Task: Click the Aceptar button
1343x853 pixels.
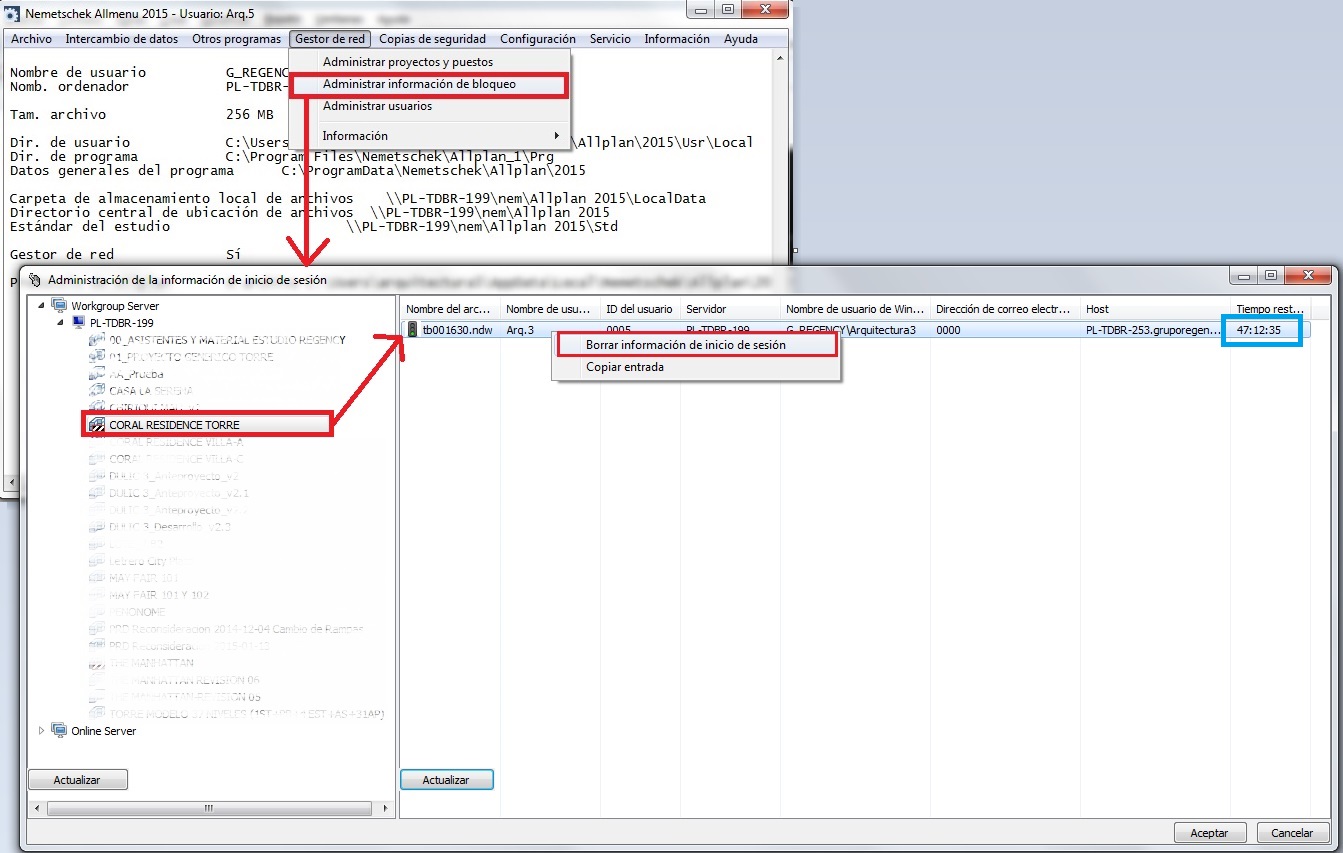Action: click(1209, 832)
